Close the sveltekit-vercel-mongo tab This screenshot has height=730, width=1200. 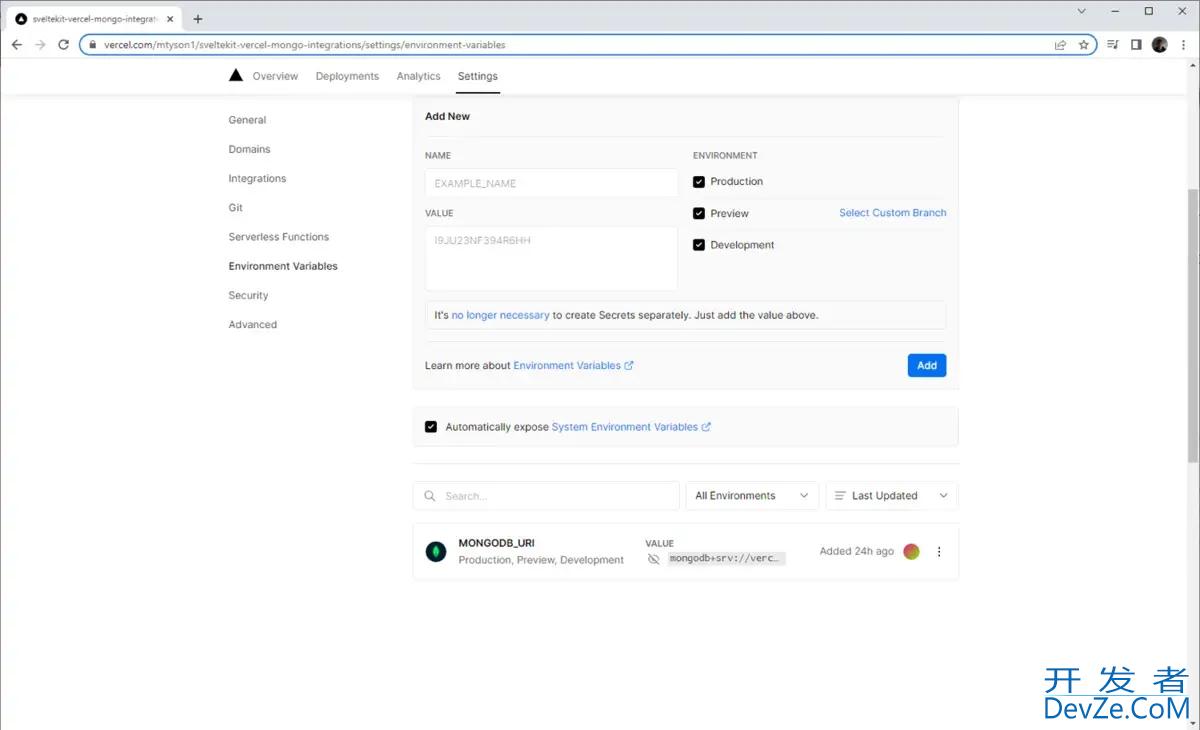169,19
